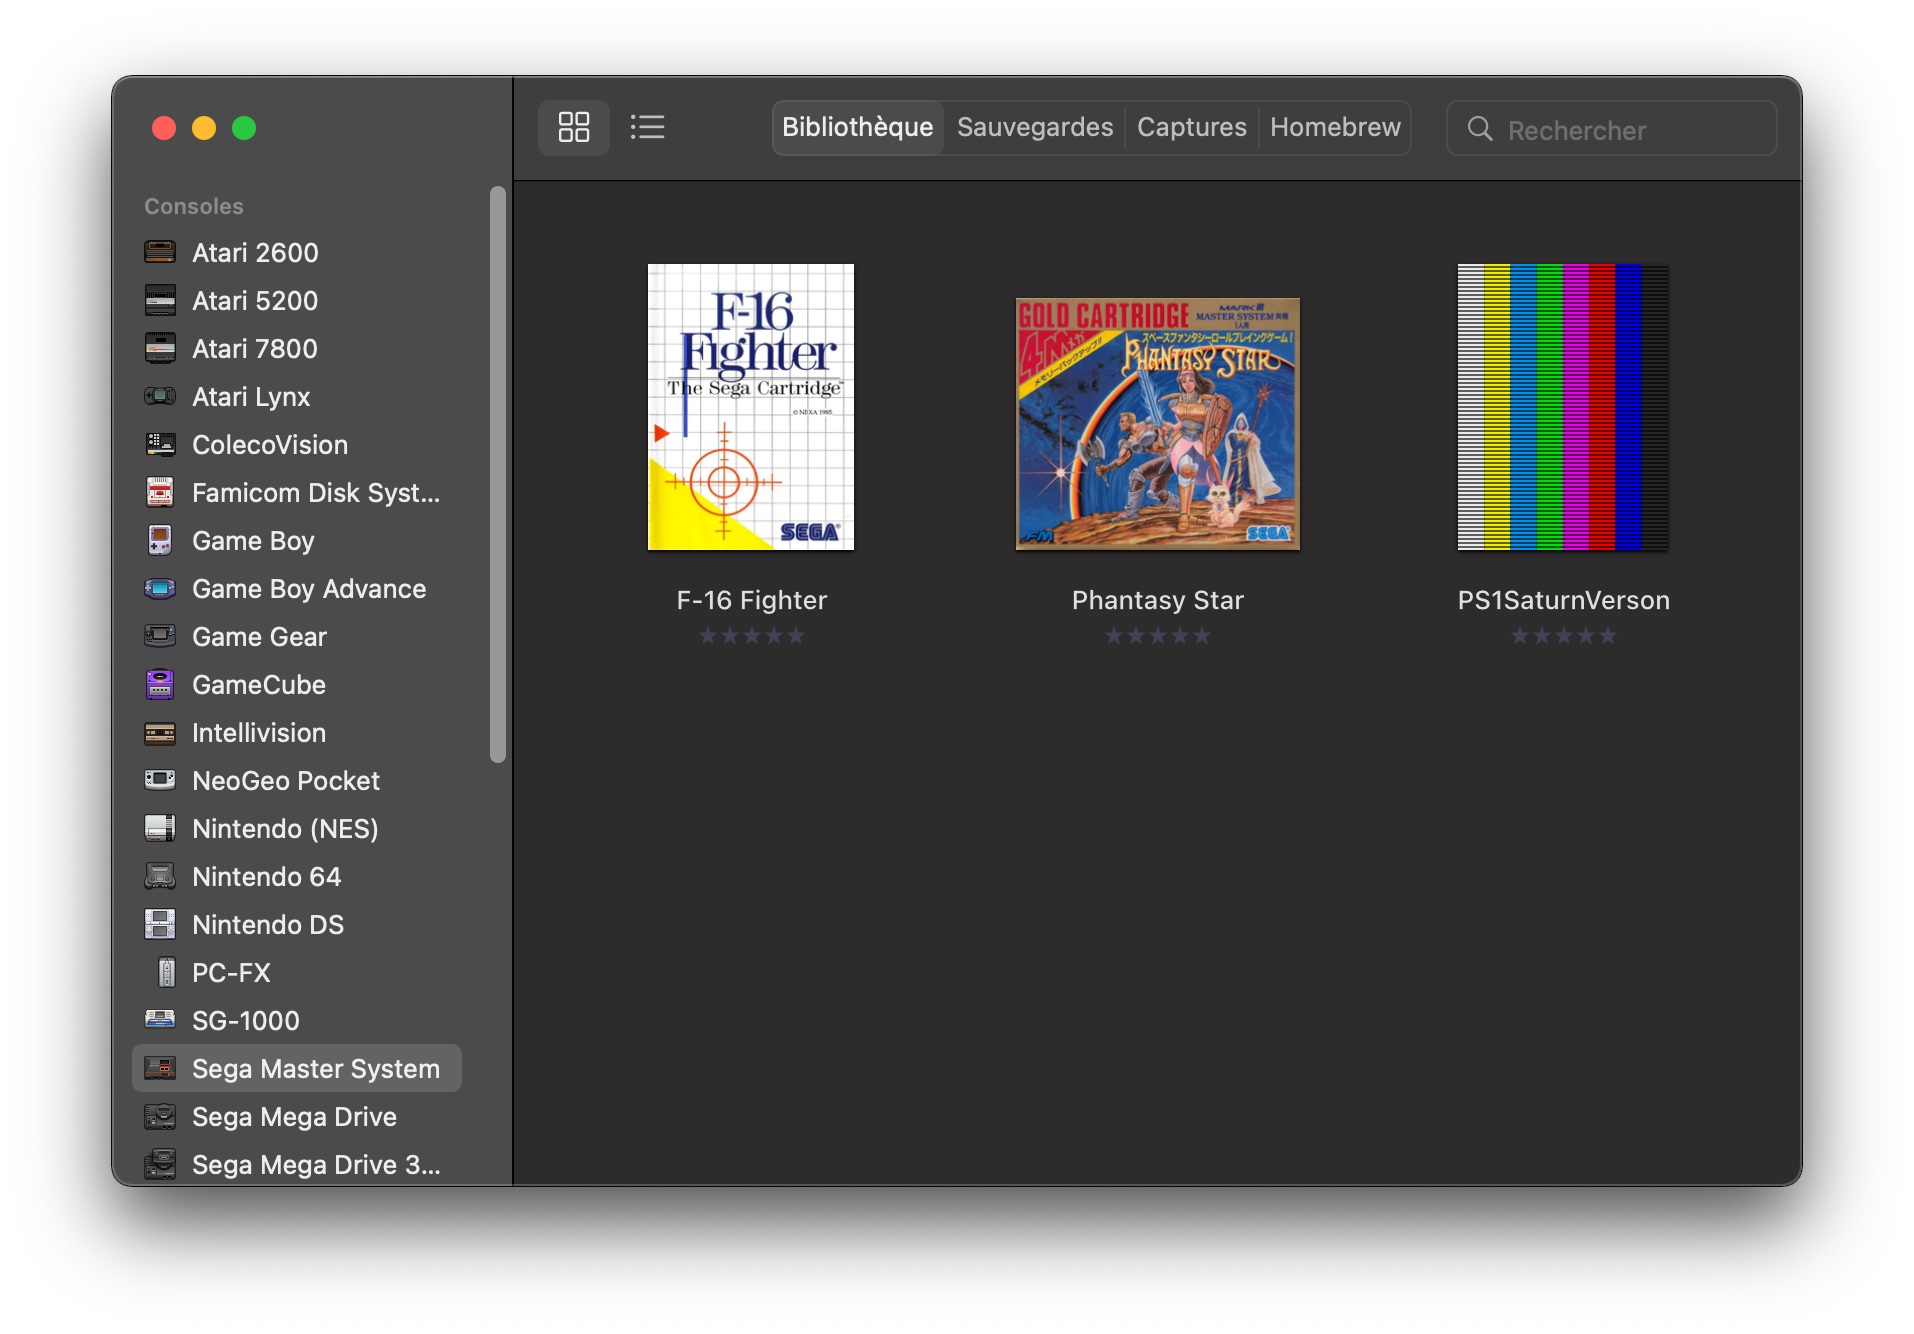
Task: Click the Nintendo (NES) console icon
Action: pos(160,828)
